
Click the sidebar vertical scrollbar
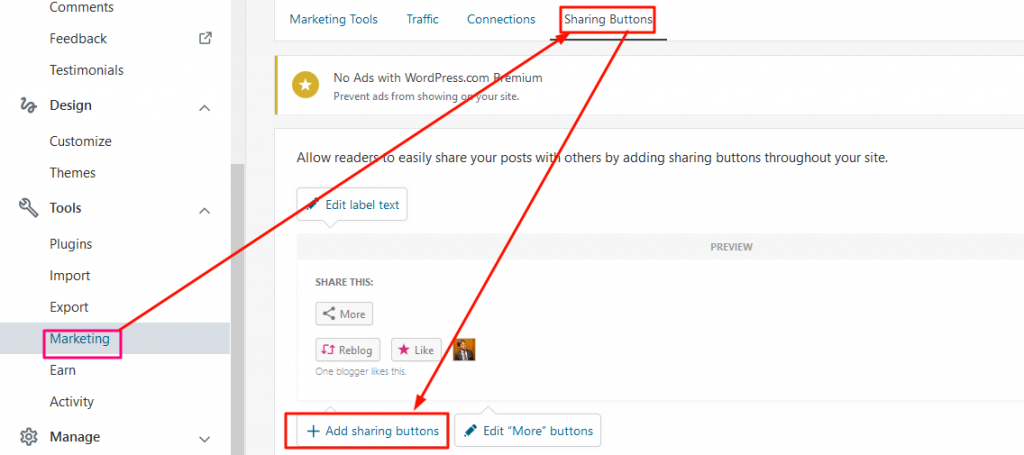(x=236, y=307)
